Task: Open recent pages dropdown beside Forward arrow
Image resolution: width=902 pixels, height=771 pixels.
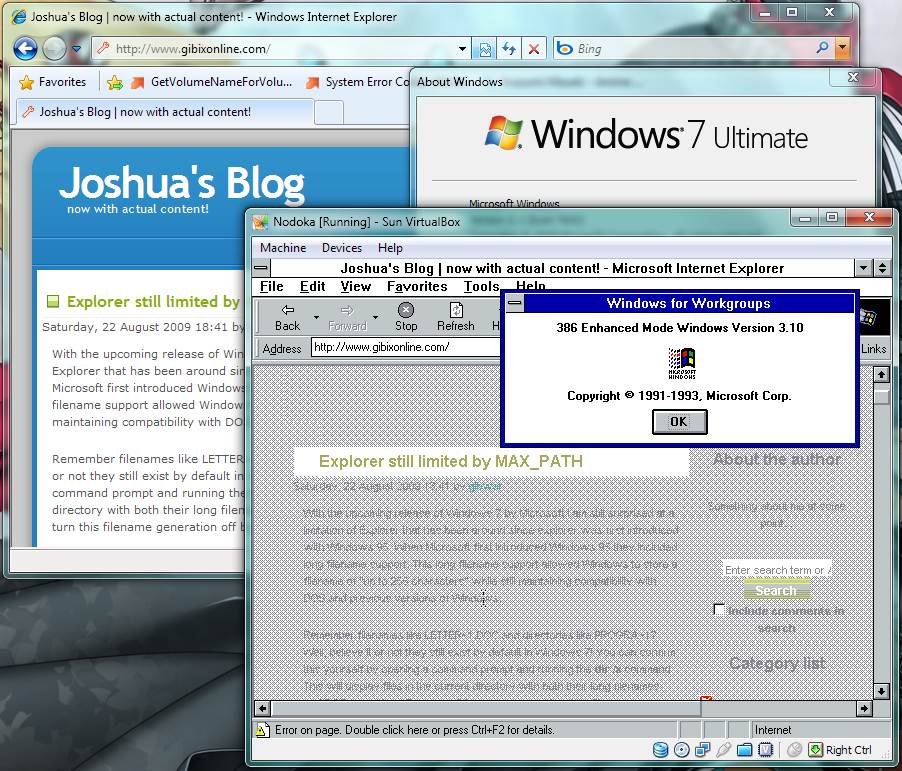Action: coord(77,49)
